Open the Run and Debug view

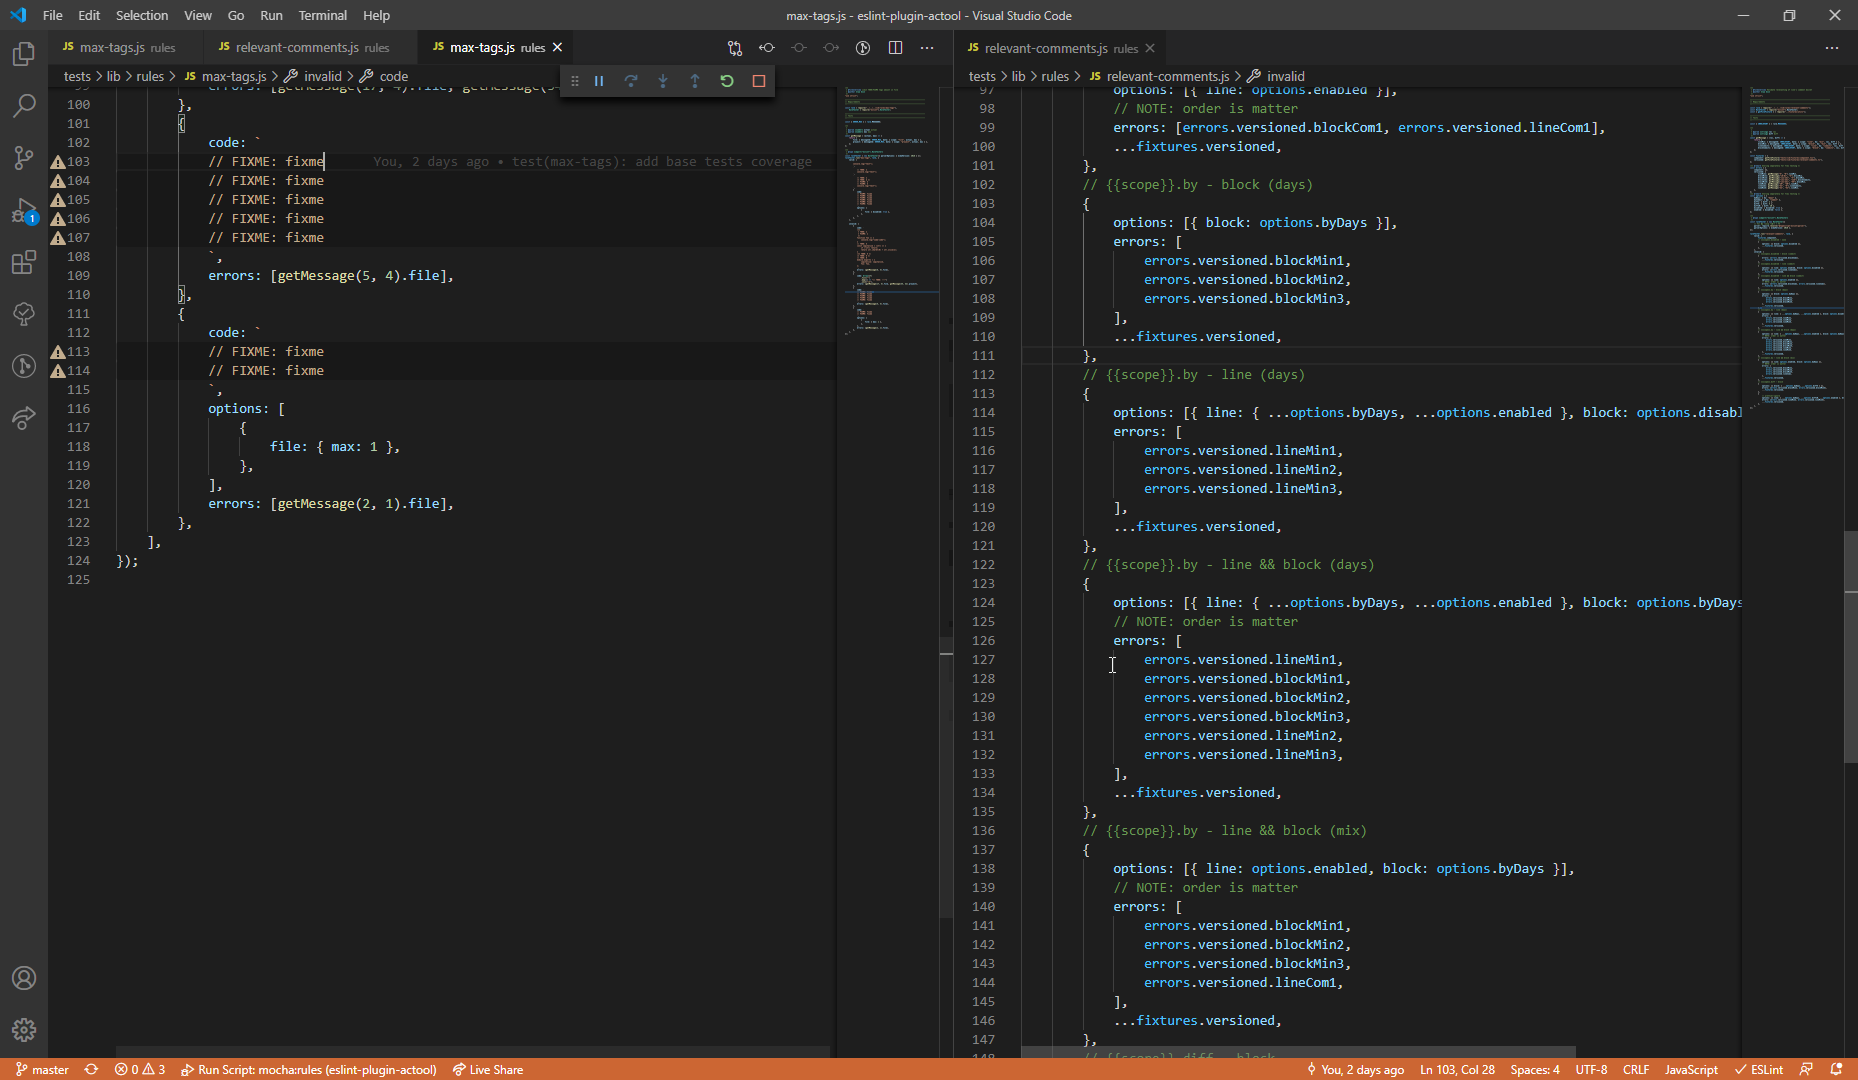tap(24, 211)
